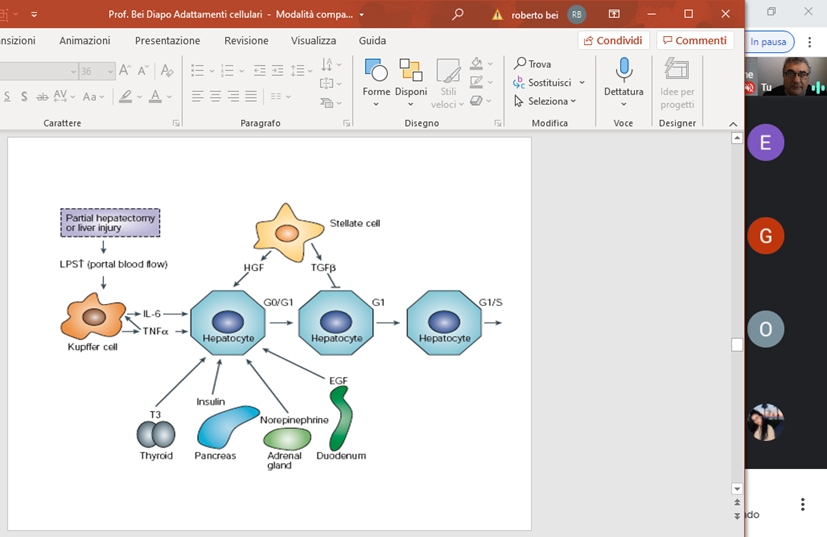Open Animazioni ribbon tab
Image resolution: width=827 pixels, height=537 pixels.
85,41
